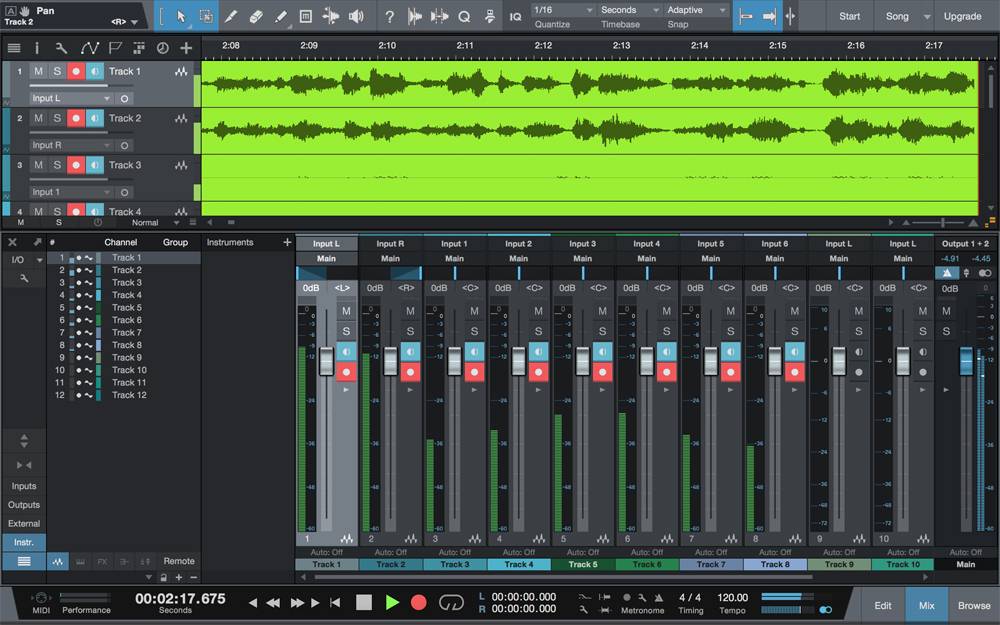This screenshot has width=1000, height=625.
Task: Select the Range tool
Action: click(206, 17)
